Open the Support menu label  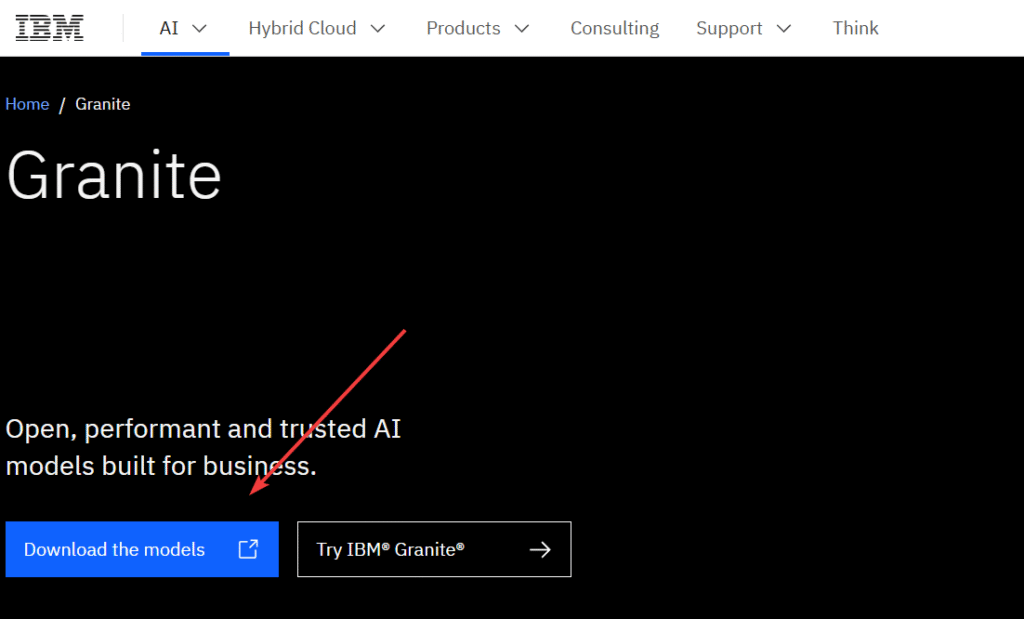pos(729,28)
